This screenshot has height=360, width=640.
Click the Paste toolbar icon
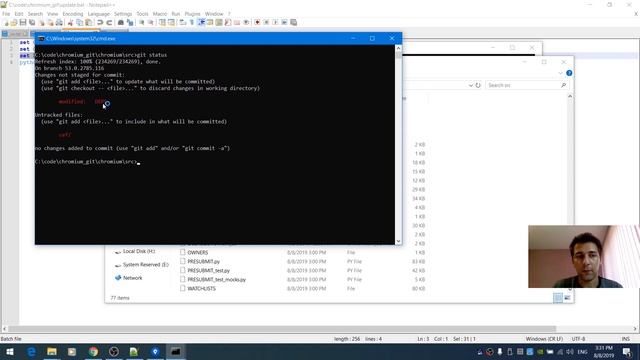88,22
